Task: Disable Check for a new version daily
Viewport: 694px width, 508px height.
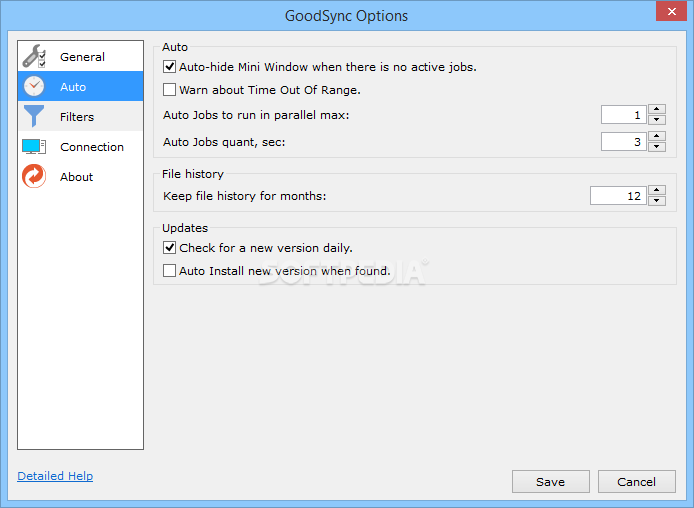Action: 170,247
